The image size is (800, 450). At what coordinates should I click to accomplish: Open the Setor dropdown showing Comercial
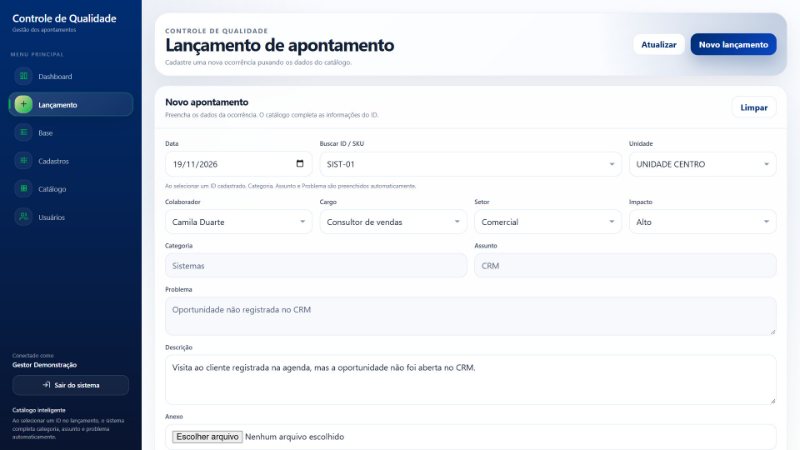[547, 222]
